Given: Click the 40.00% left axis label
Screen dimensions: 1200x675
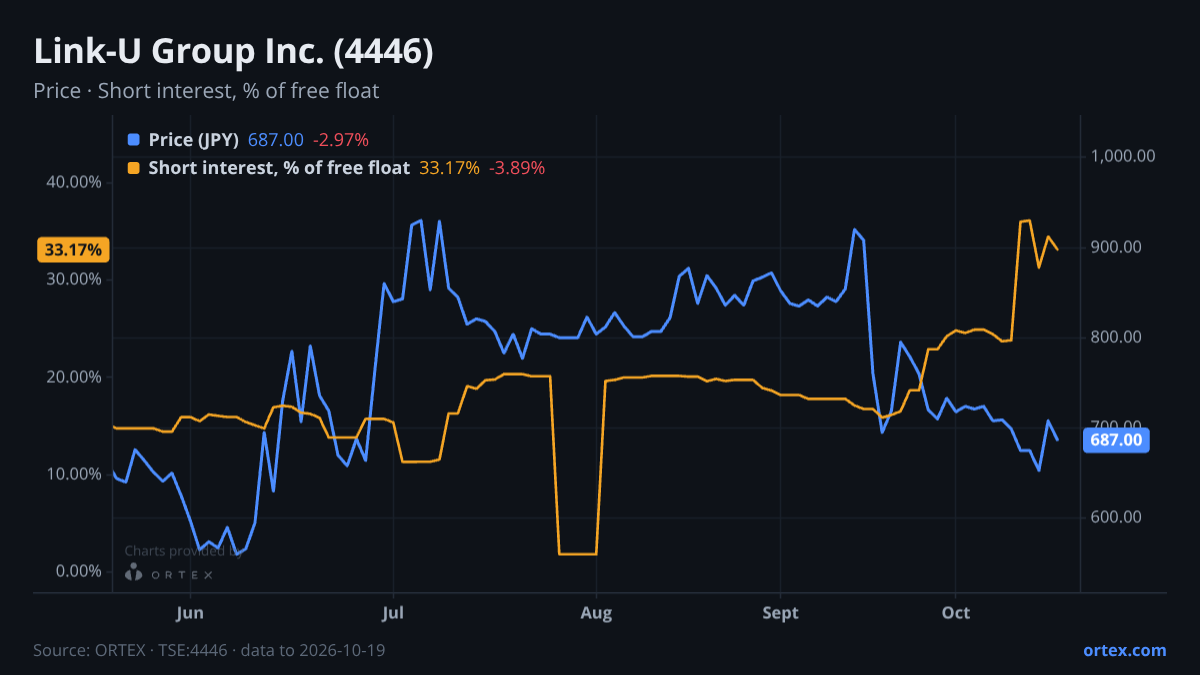Looking at the screenshot, I should (74, 182).
